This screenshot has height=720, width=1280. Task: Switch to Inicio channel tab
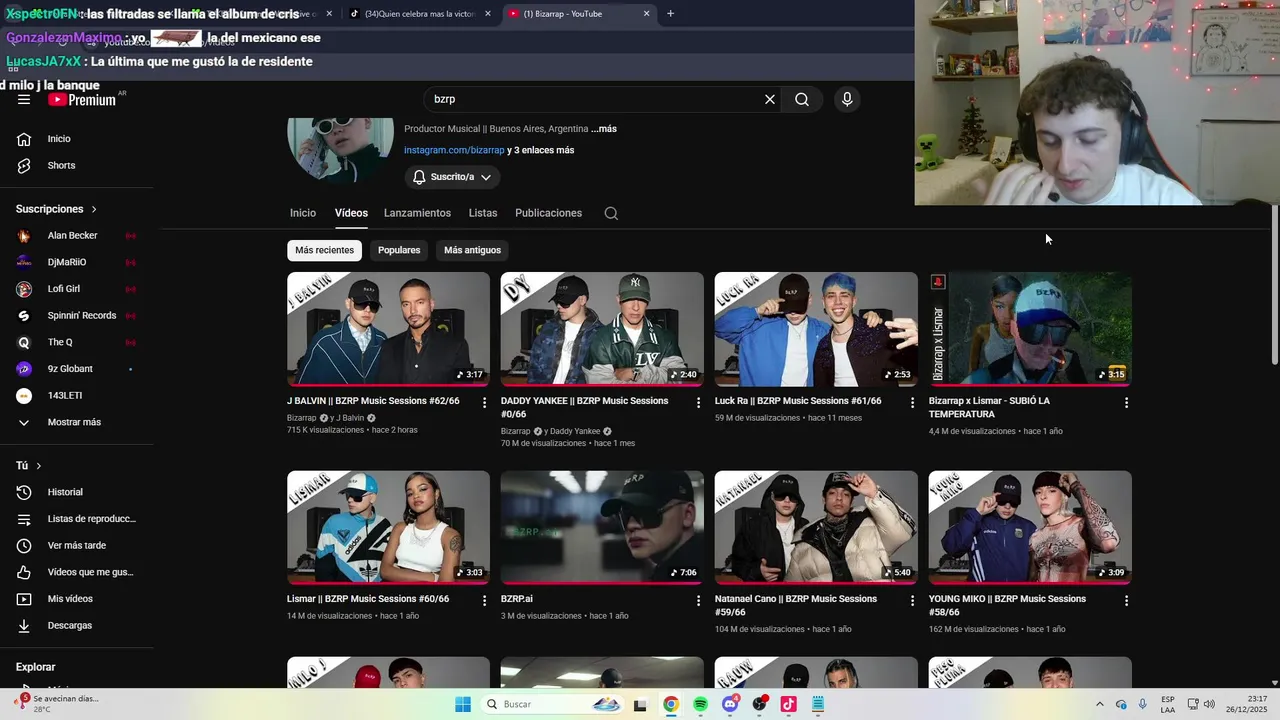coord(303,213)
